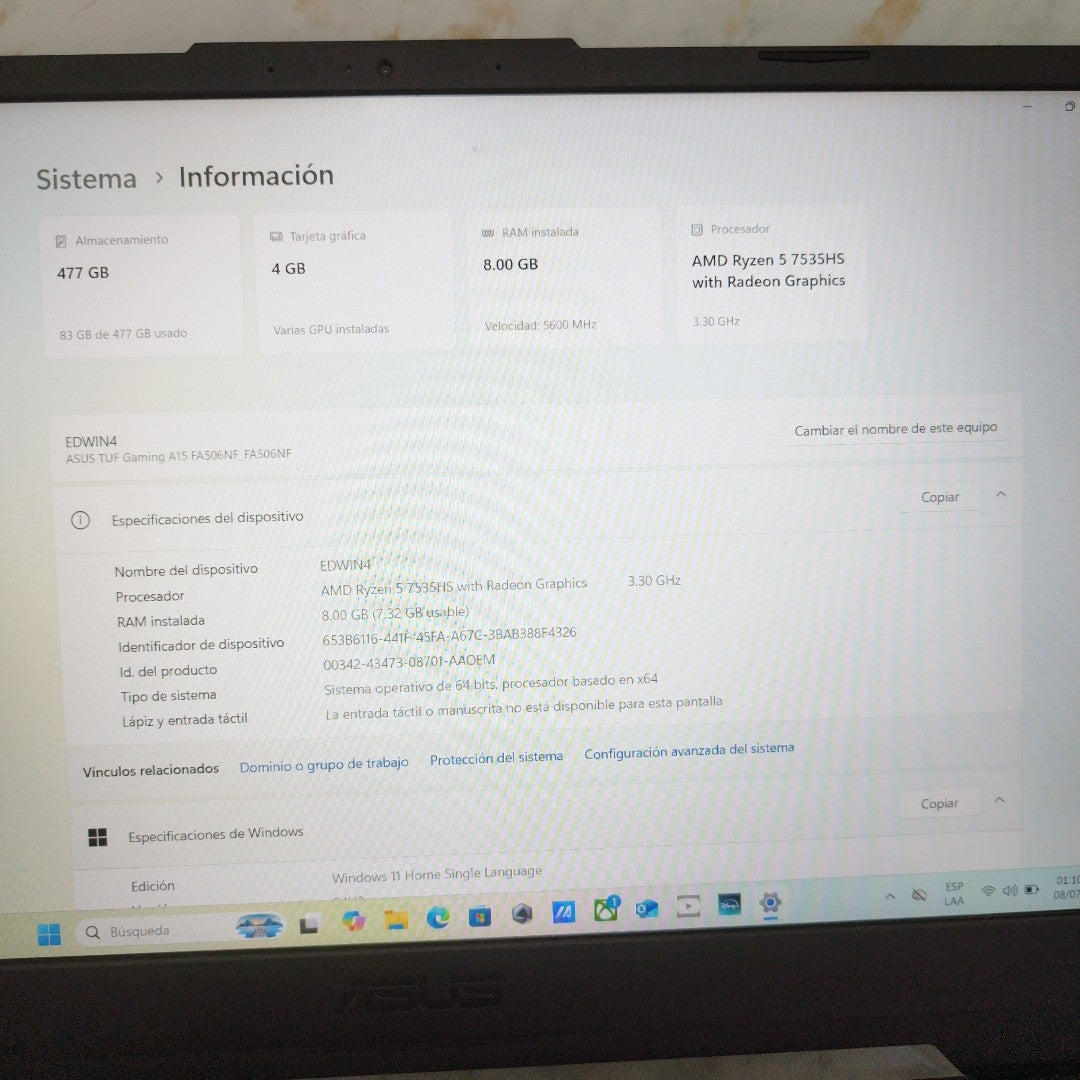This screenshot has width=1080, height=1080.
Task: Collapse Especificaciones del dispositivo section
Action: click(x=1001, y=495)
